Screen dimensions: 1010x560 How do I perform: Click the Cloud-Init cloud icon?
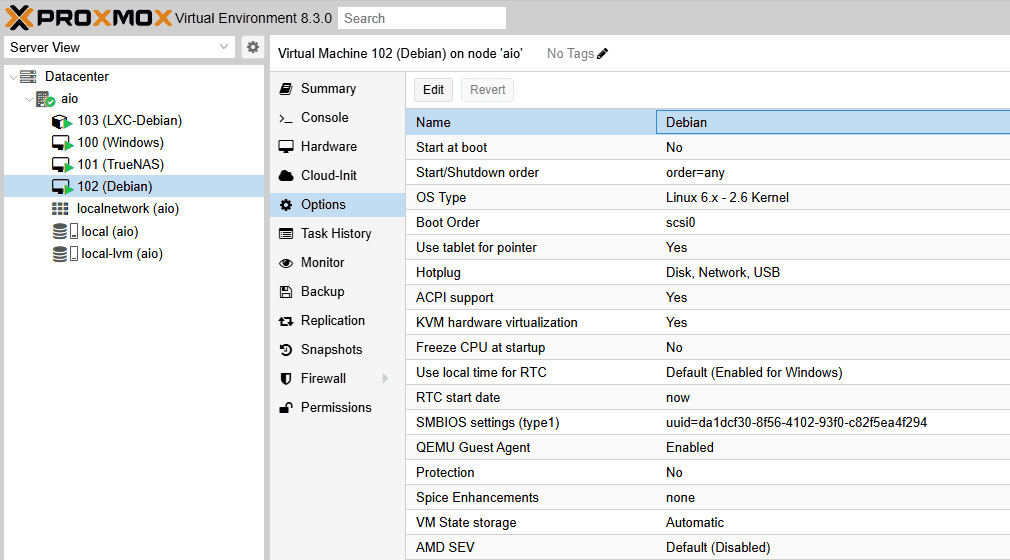click(286, 175)
